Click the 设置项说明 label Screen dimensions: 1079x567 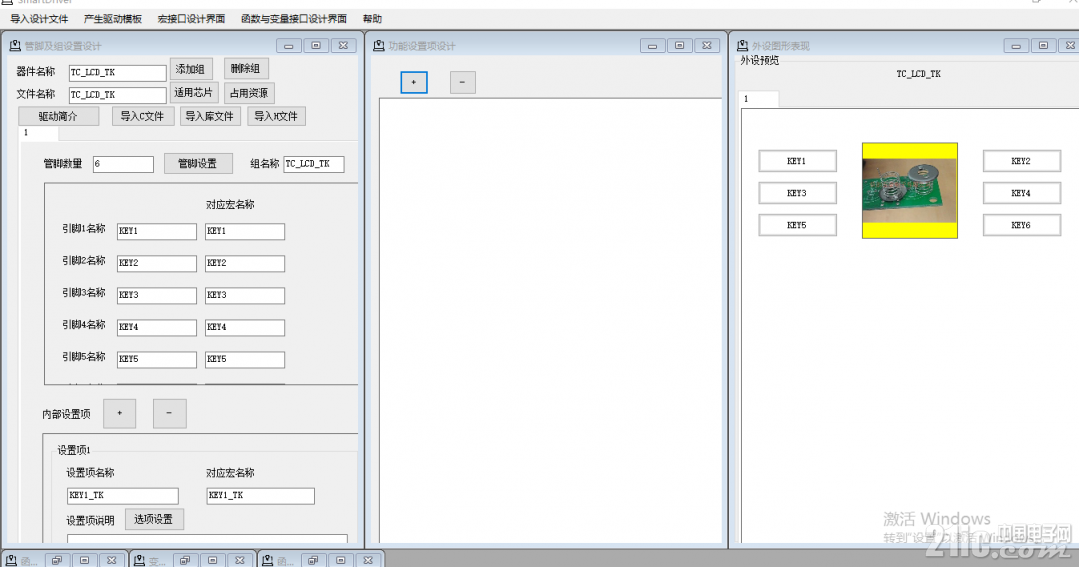[90, 520]
